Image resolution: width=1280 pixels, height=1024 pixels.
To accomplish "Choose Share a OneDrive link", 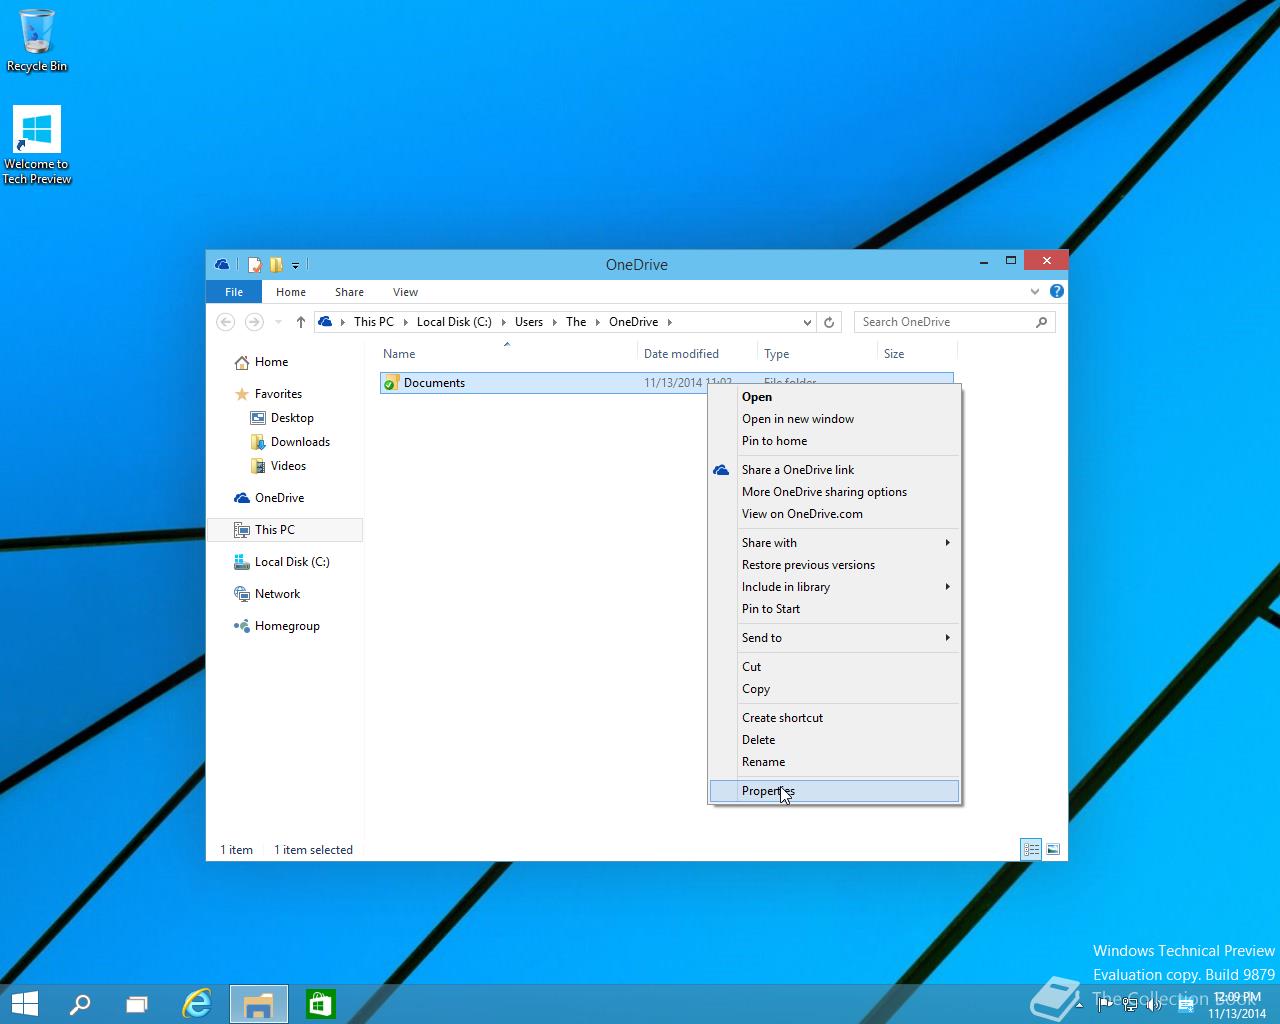I will tap(834, 470).
